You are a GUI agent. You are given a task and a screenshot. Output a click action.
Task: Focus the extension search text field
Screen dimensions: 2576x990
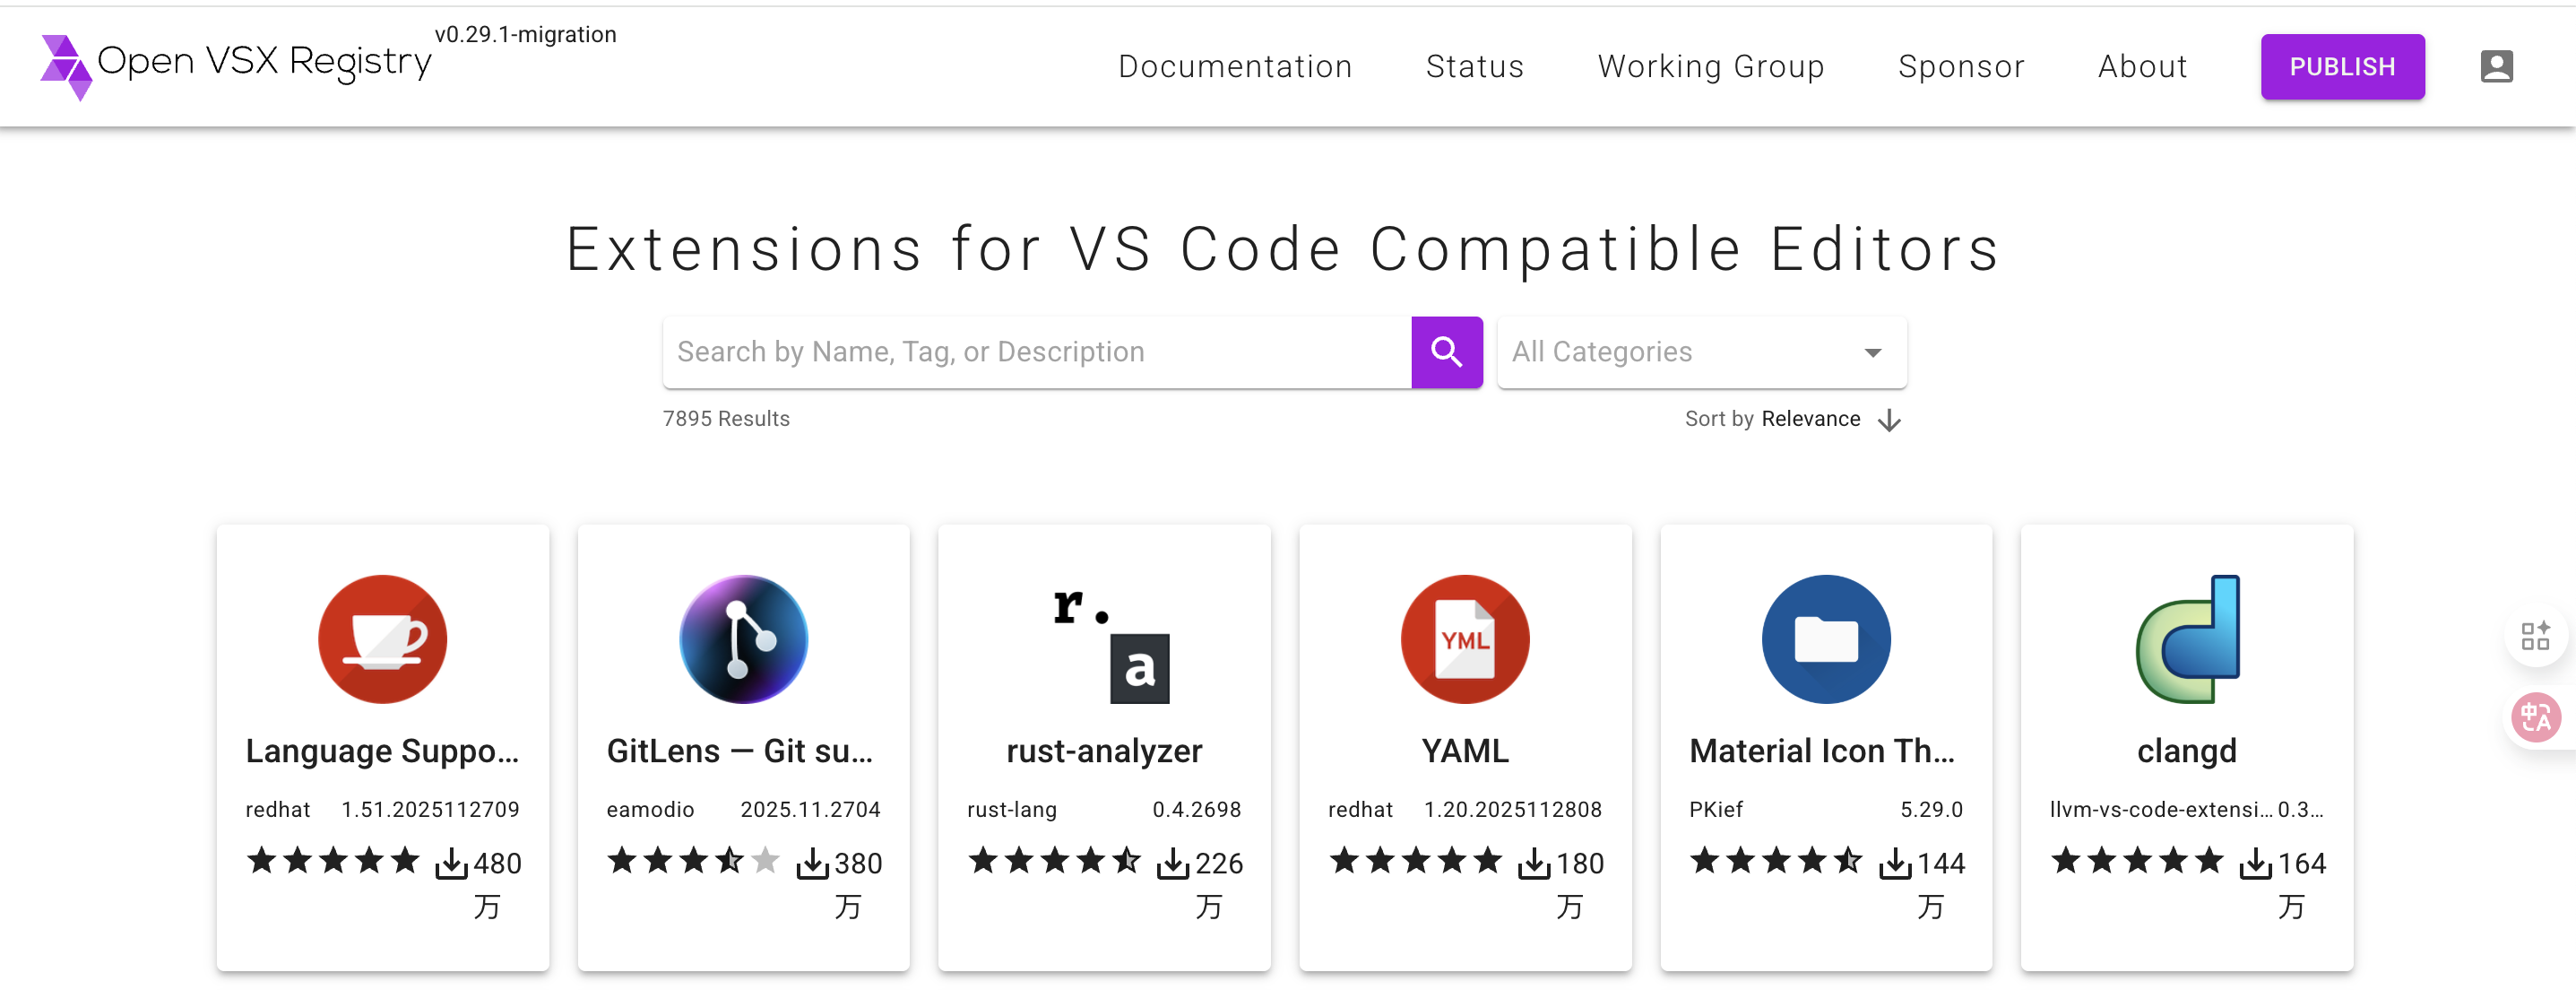tap(1036, 352)
